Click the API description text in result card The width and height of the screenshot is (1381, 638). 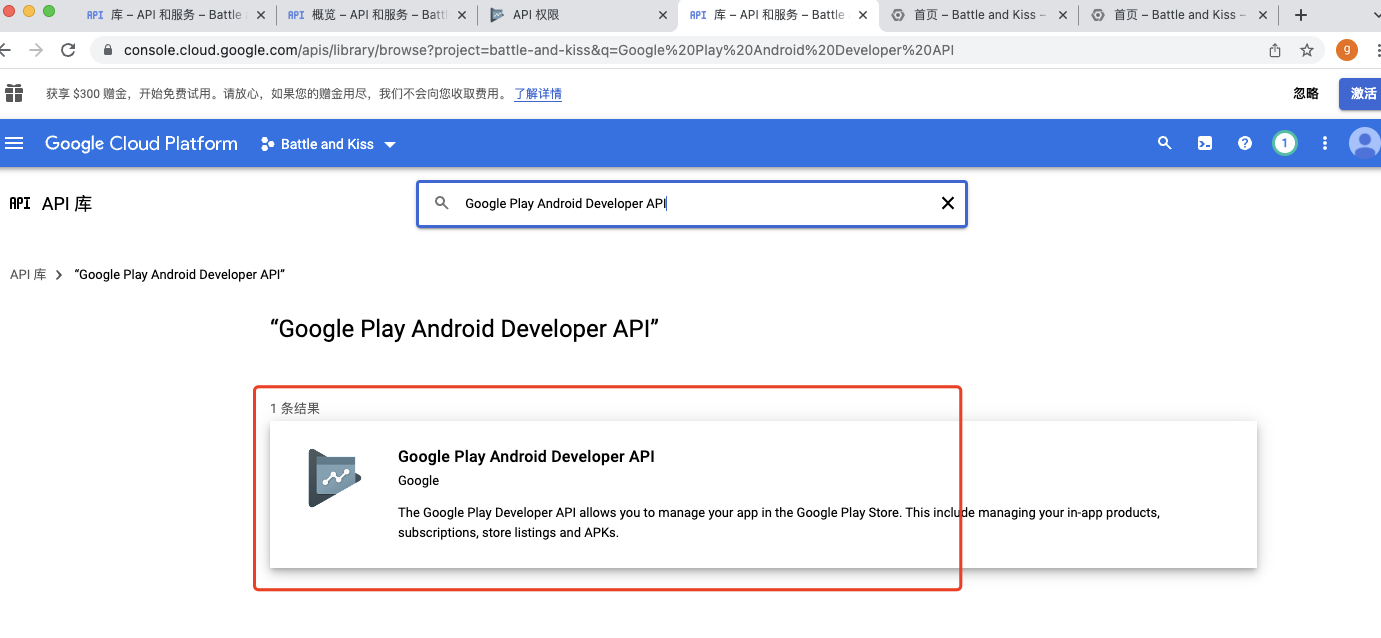(779, 522)
